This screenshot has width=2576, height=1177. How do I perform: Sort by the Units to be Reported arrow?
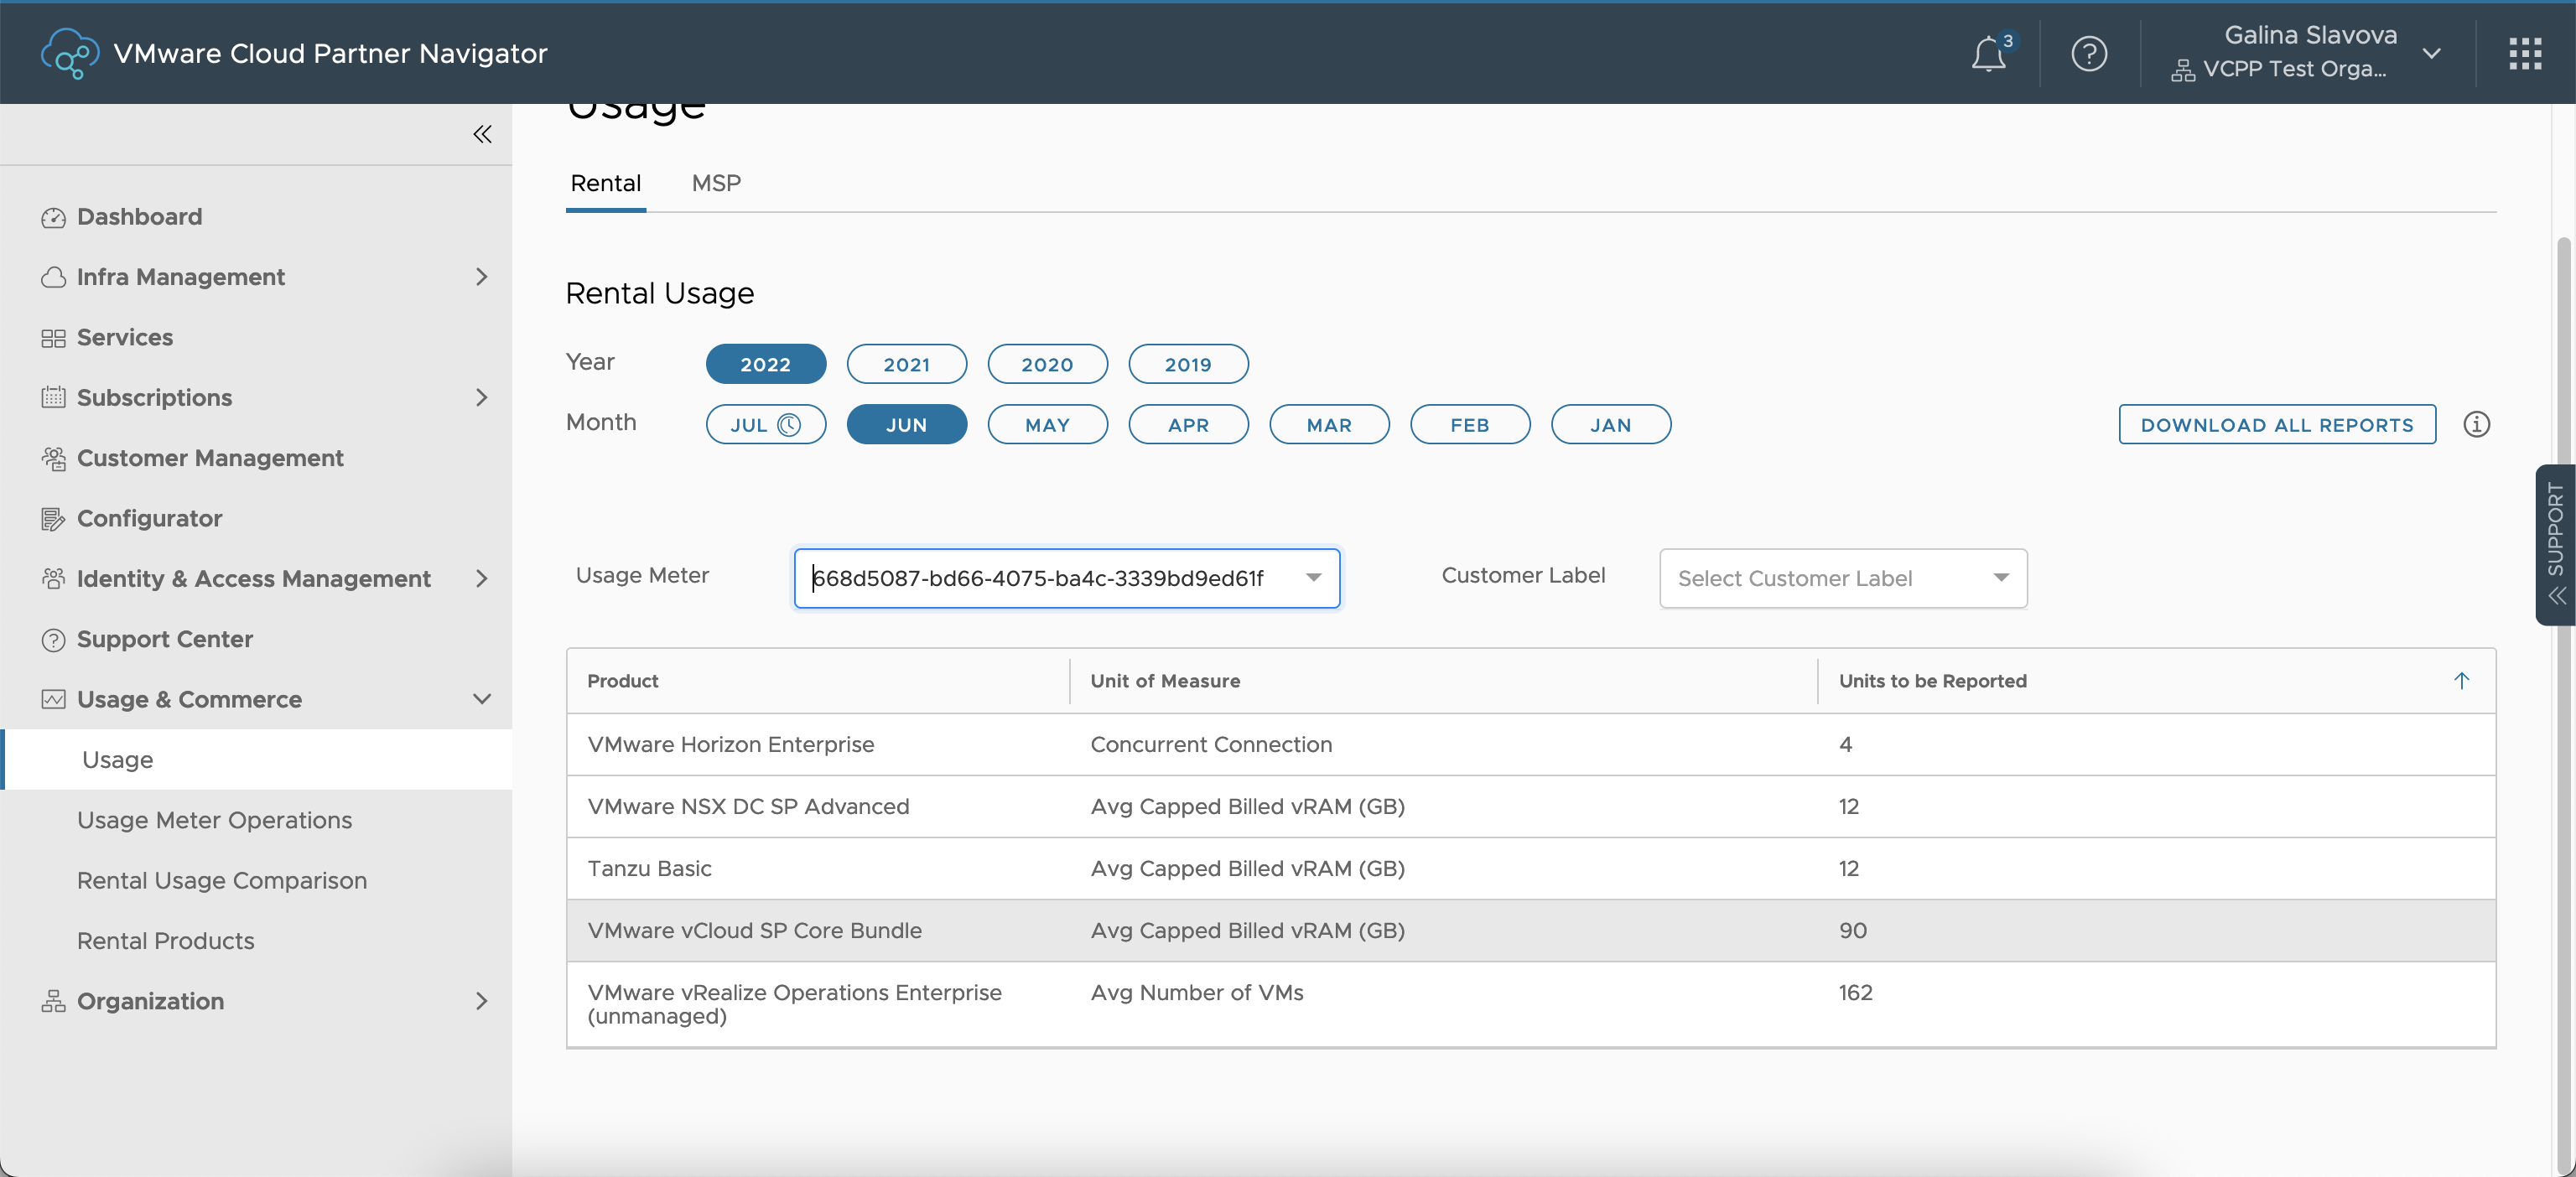(2461, 681)
